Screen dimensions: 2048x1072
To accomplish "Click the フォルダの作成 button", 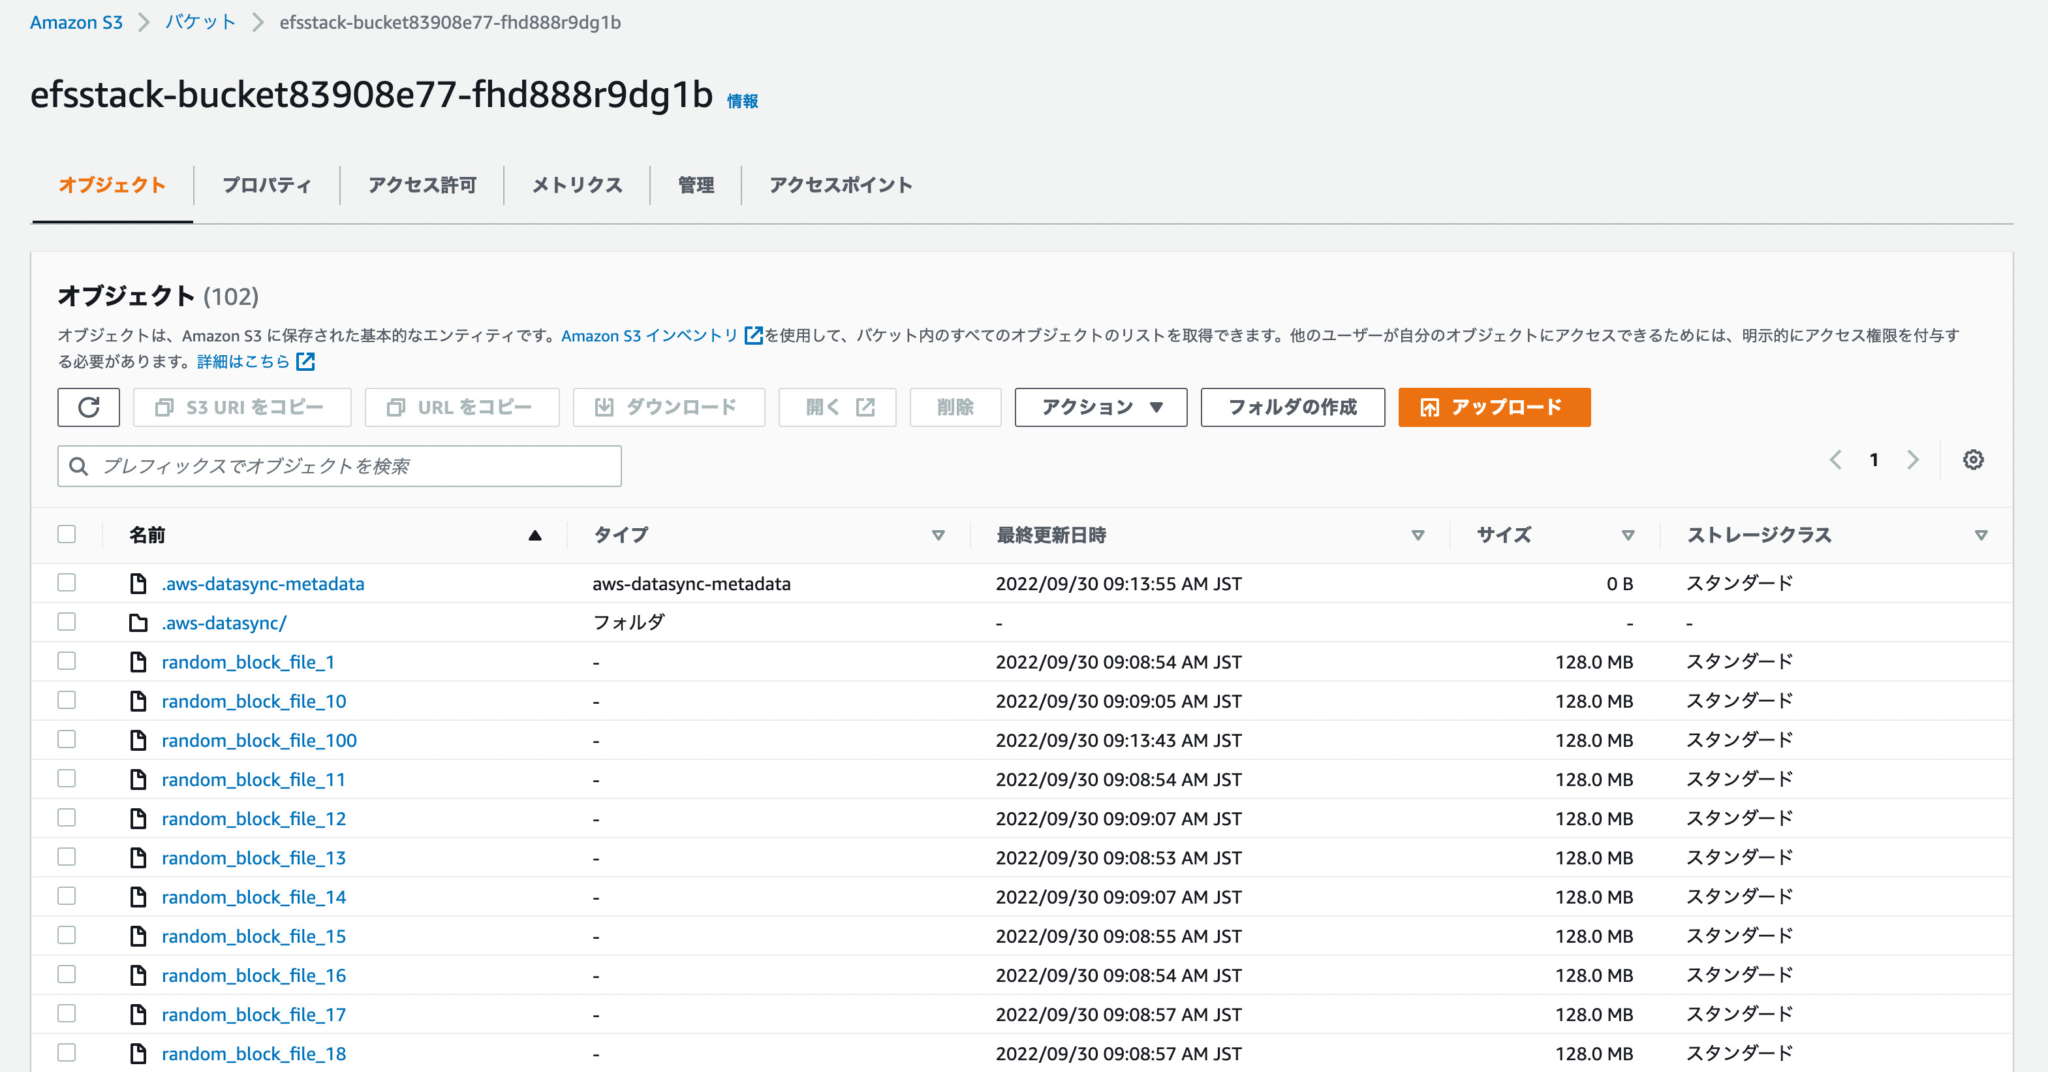I will [1291, 407].
